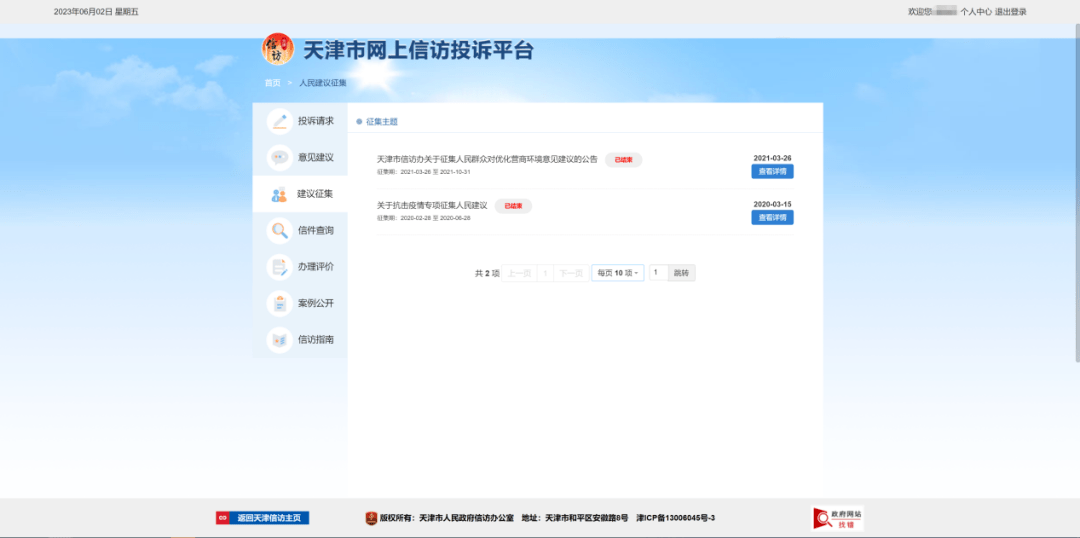Screen dimensions: 1080x538
Task: Open the 关于抗击疫情专项征集人民建议 title
Action: (432, 205)
